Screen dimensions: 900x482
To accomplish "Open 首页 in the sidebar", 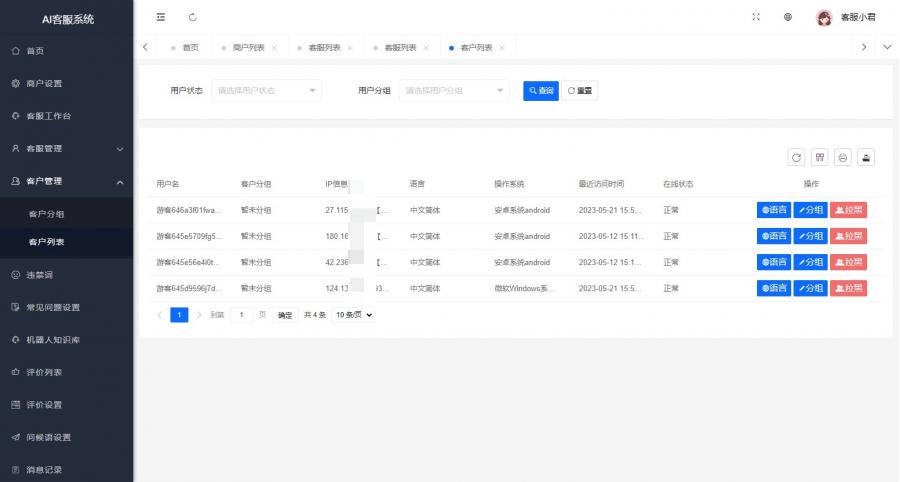I will [67, 51].
